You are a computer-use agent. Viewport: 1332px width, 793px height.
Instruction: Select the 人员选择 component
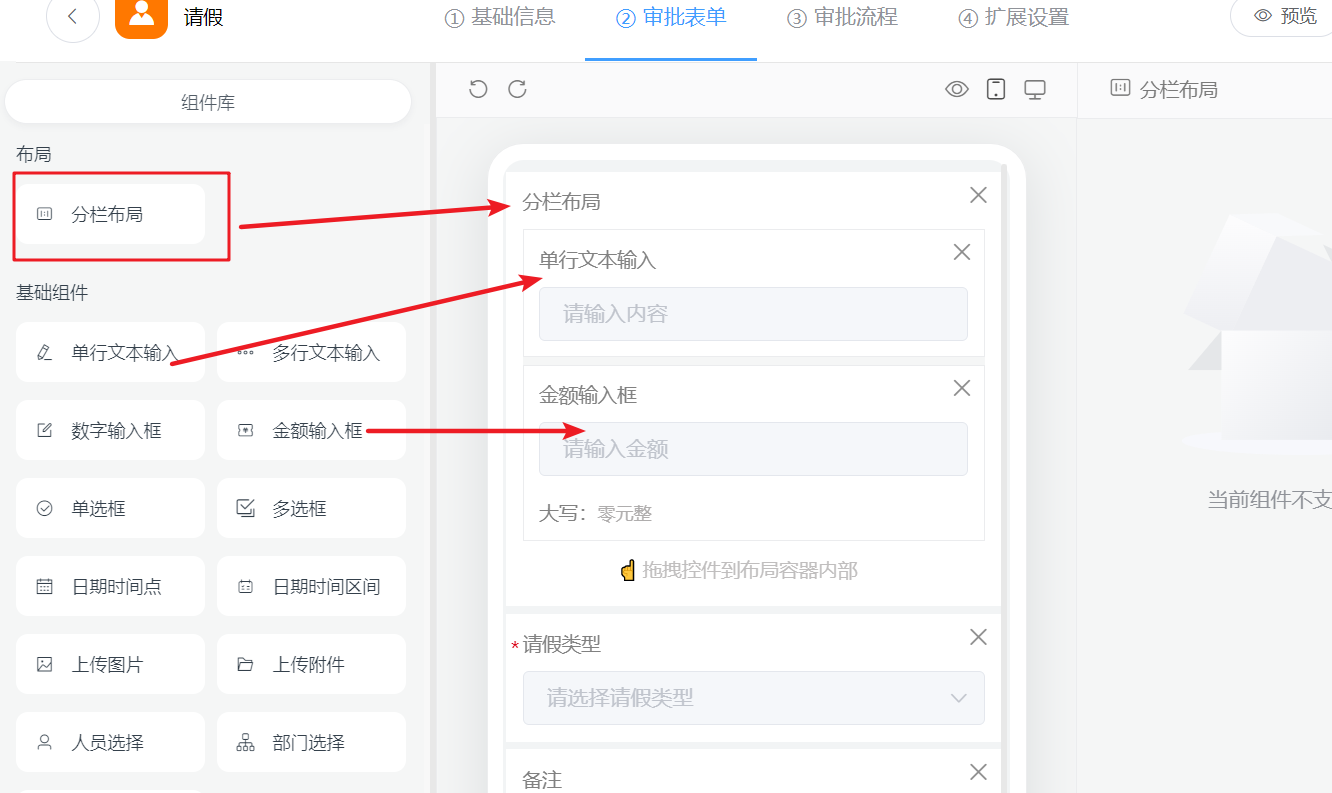point(110,742)
